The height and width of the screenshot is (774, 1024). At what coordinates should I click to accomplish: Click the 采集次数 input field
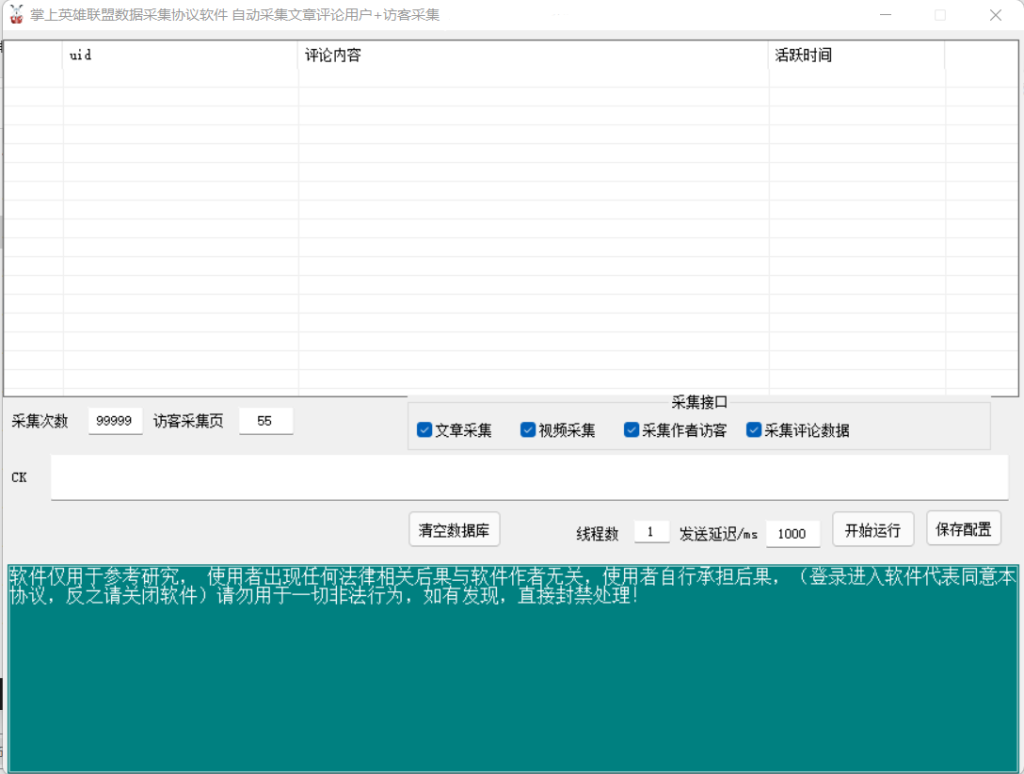click(x=115, y=421)
